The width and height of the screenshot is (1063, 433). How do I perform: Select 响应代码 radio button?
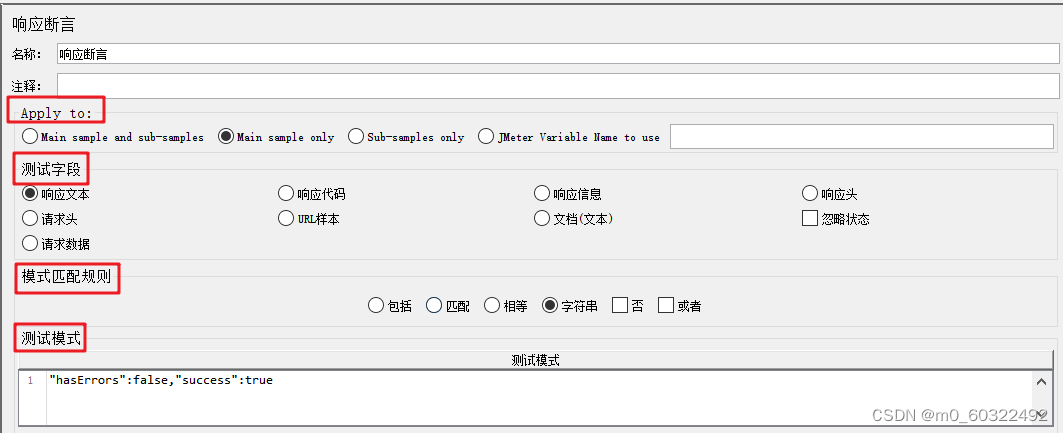point(312,194)
